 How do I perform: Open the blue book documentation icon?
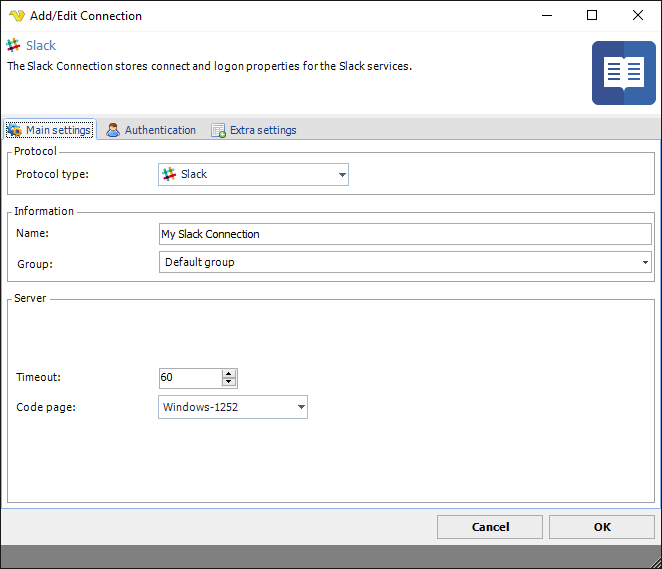click(623, 73)
